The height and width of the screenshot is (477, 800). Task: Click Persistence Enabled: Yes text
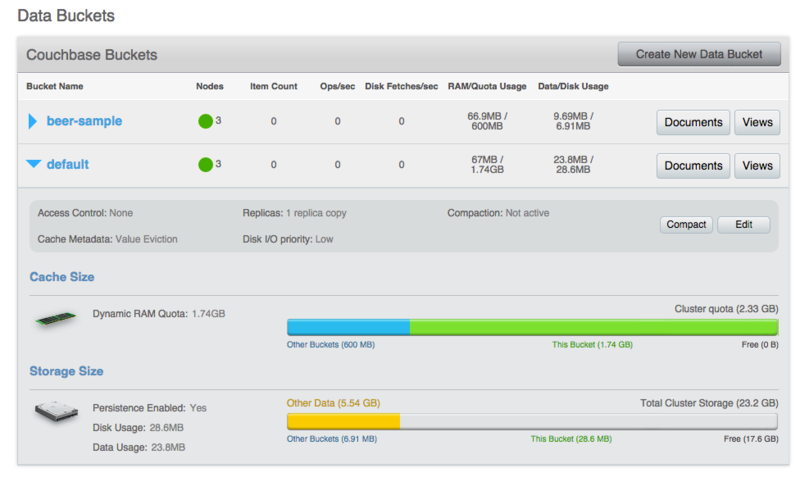149,408
